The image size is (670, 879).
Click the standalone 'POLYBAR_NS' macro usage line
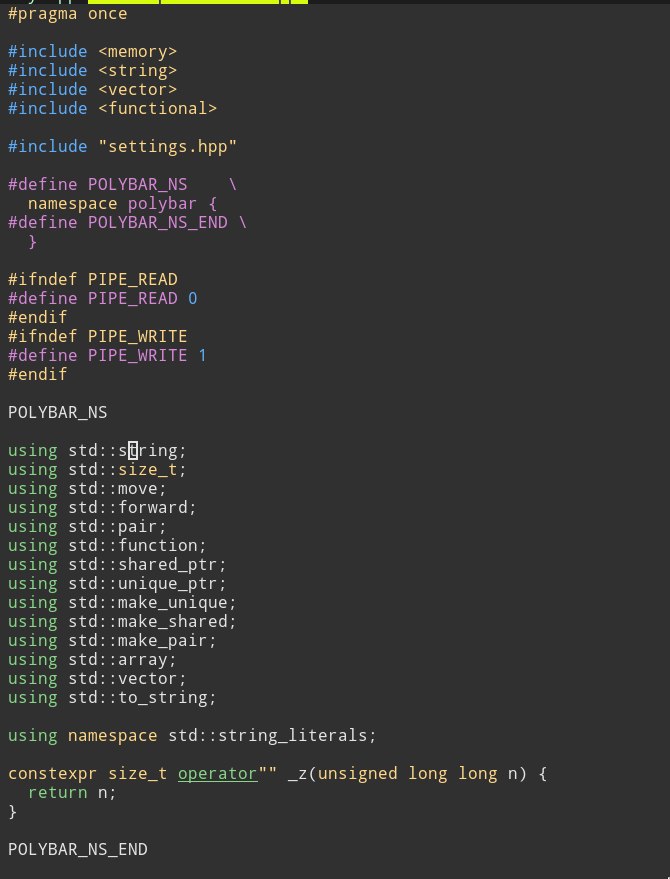click(58, 413)
